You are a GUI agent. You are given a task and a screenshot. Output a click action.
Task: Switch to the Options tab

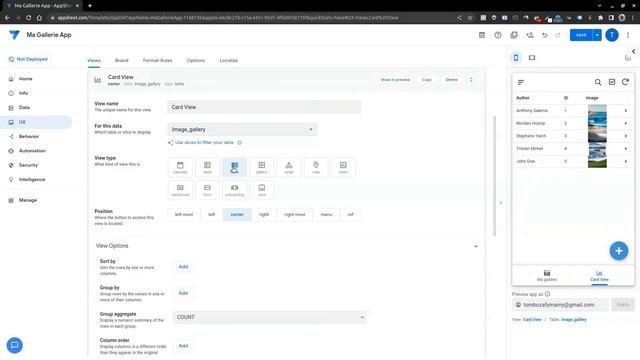pyautogui.click(x=196, y=60)
